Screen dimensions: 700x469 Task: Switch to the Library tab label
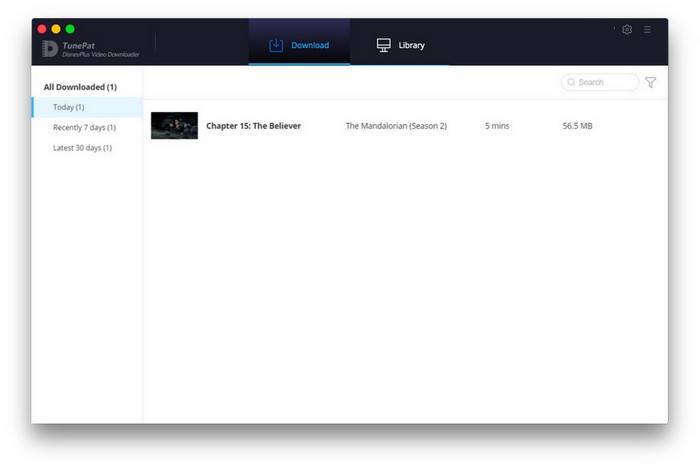point(412,45)
